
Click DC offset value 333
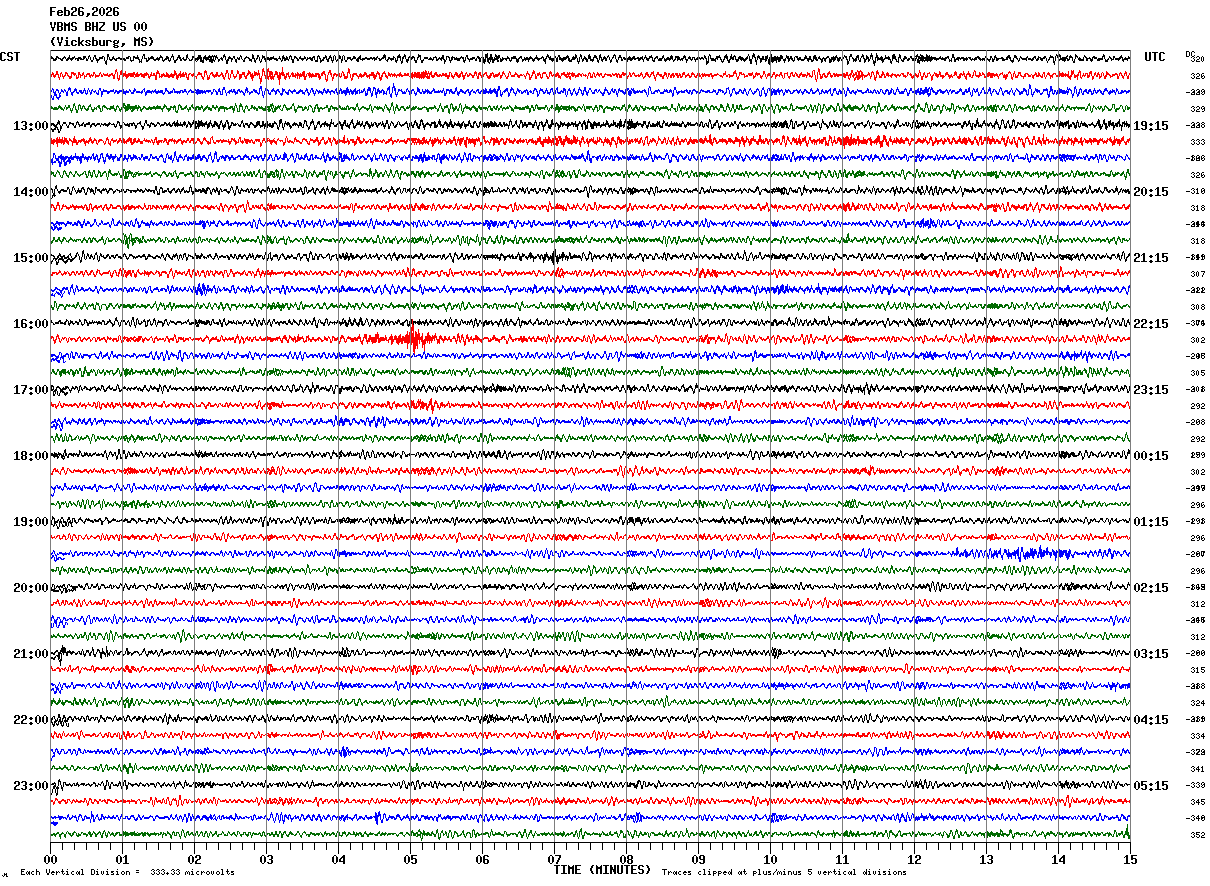coord(1197,142)
